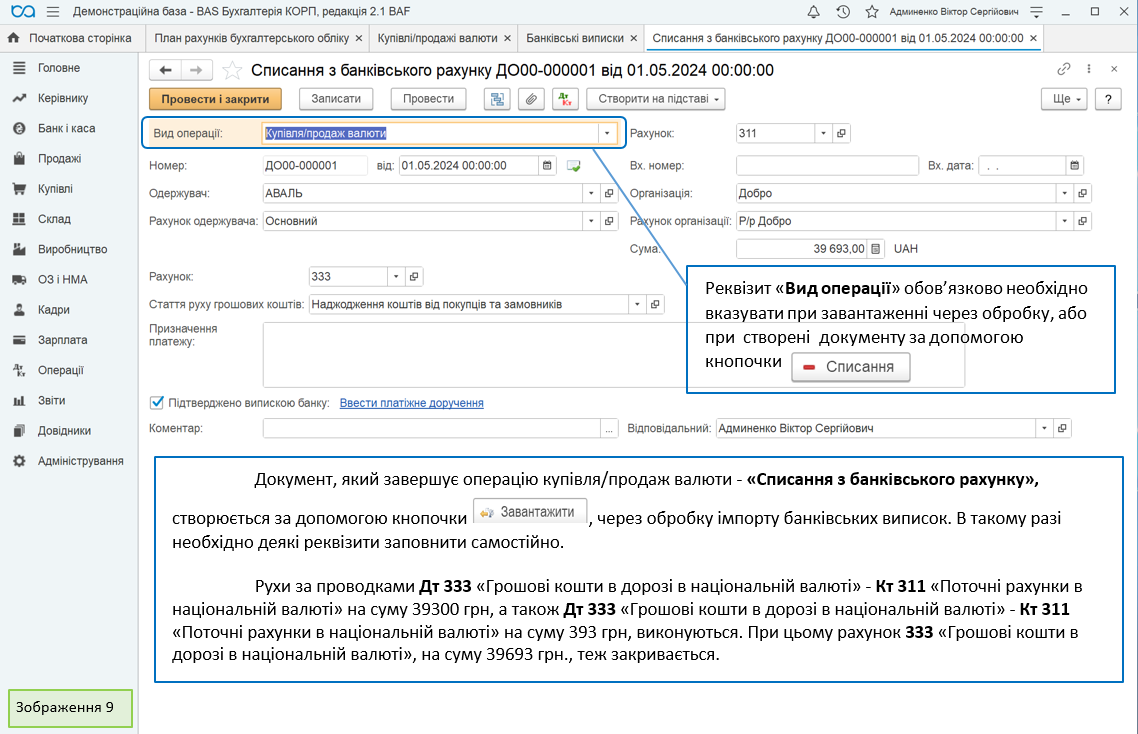
Task: Expand the Одержувач dropdown
Action: tap(591, 194)
